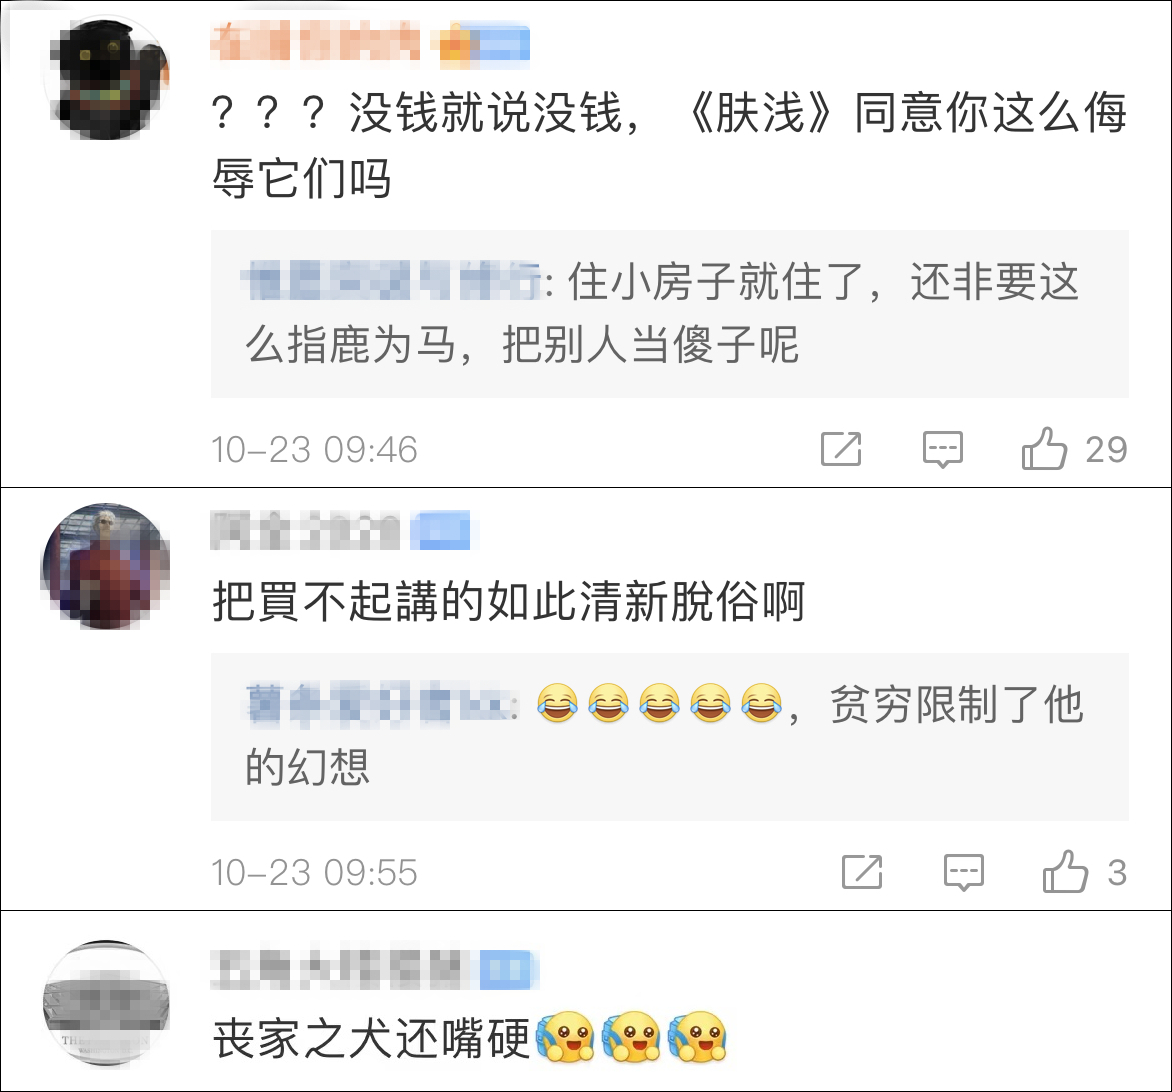The height and width of the screenshot is (1092, 1172).
Task: Open the blurred username in the first reply
Action: (393, 281)
